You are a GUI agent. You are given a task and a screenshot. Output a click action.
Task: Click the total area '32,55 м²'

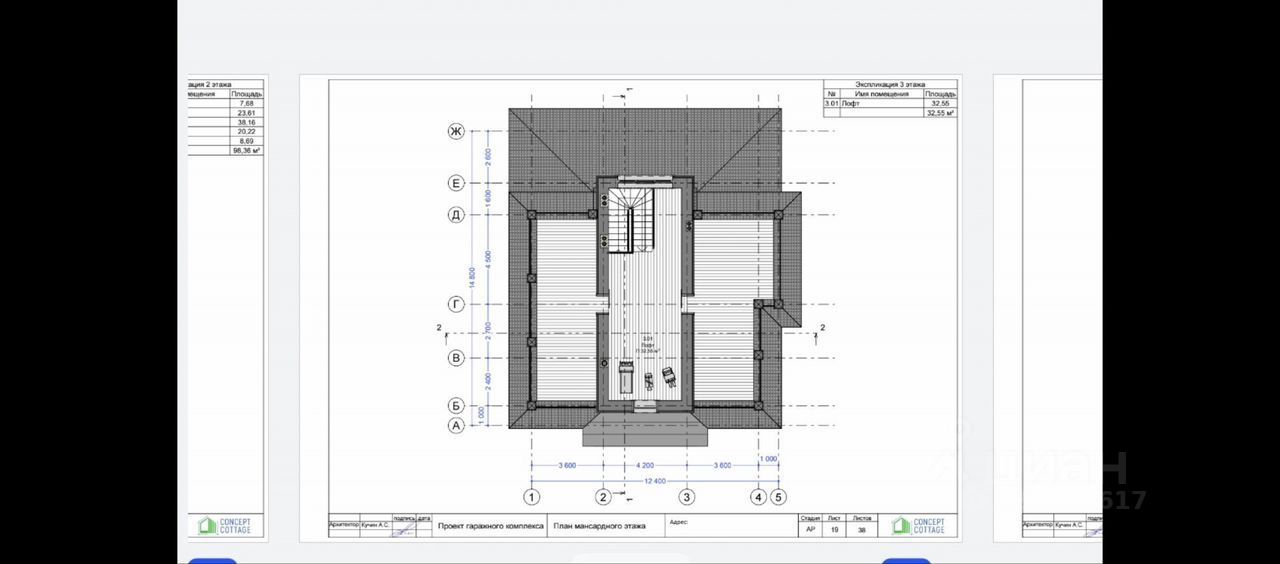pos(941,113)
